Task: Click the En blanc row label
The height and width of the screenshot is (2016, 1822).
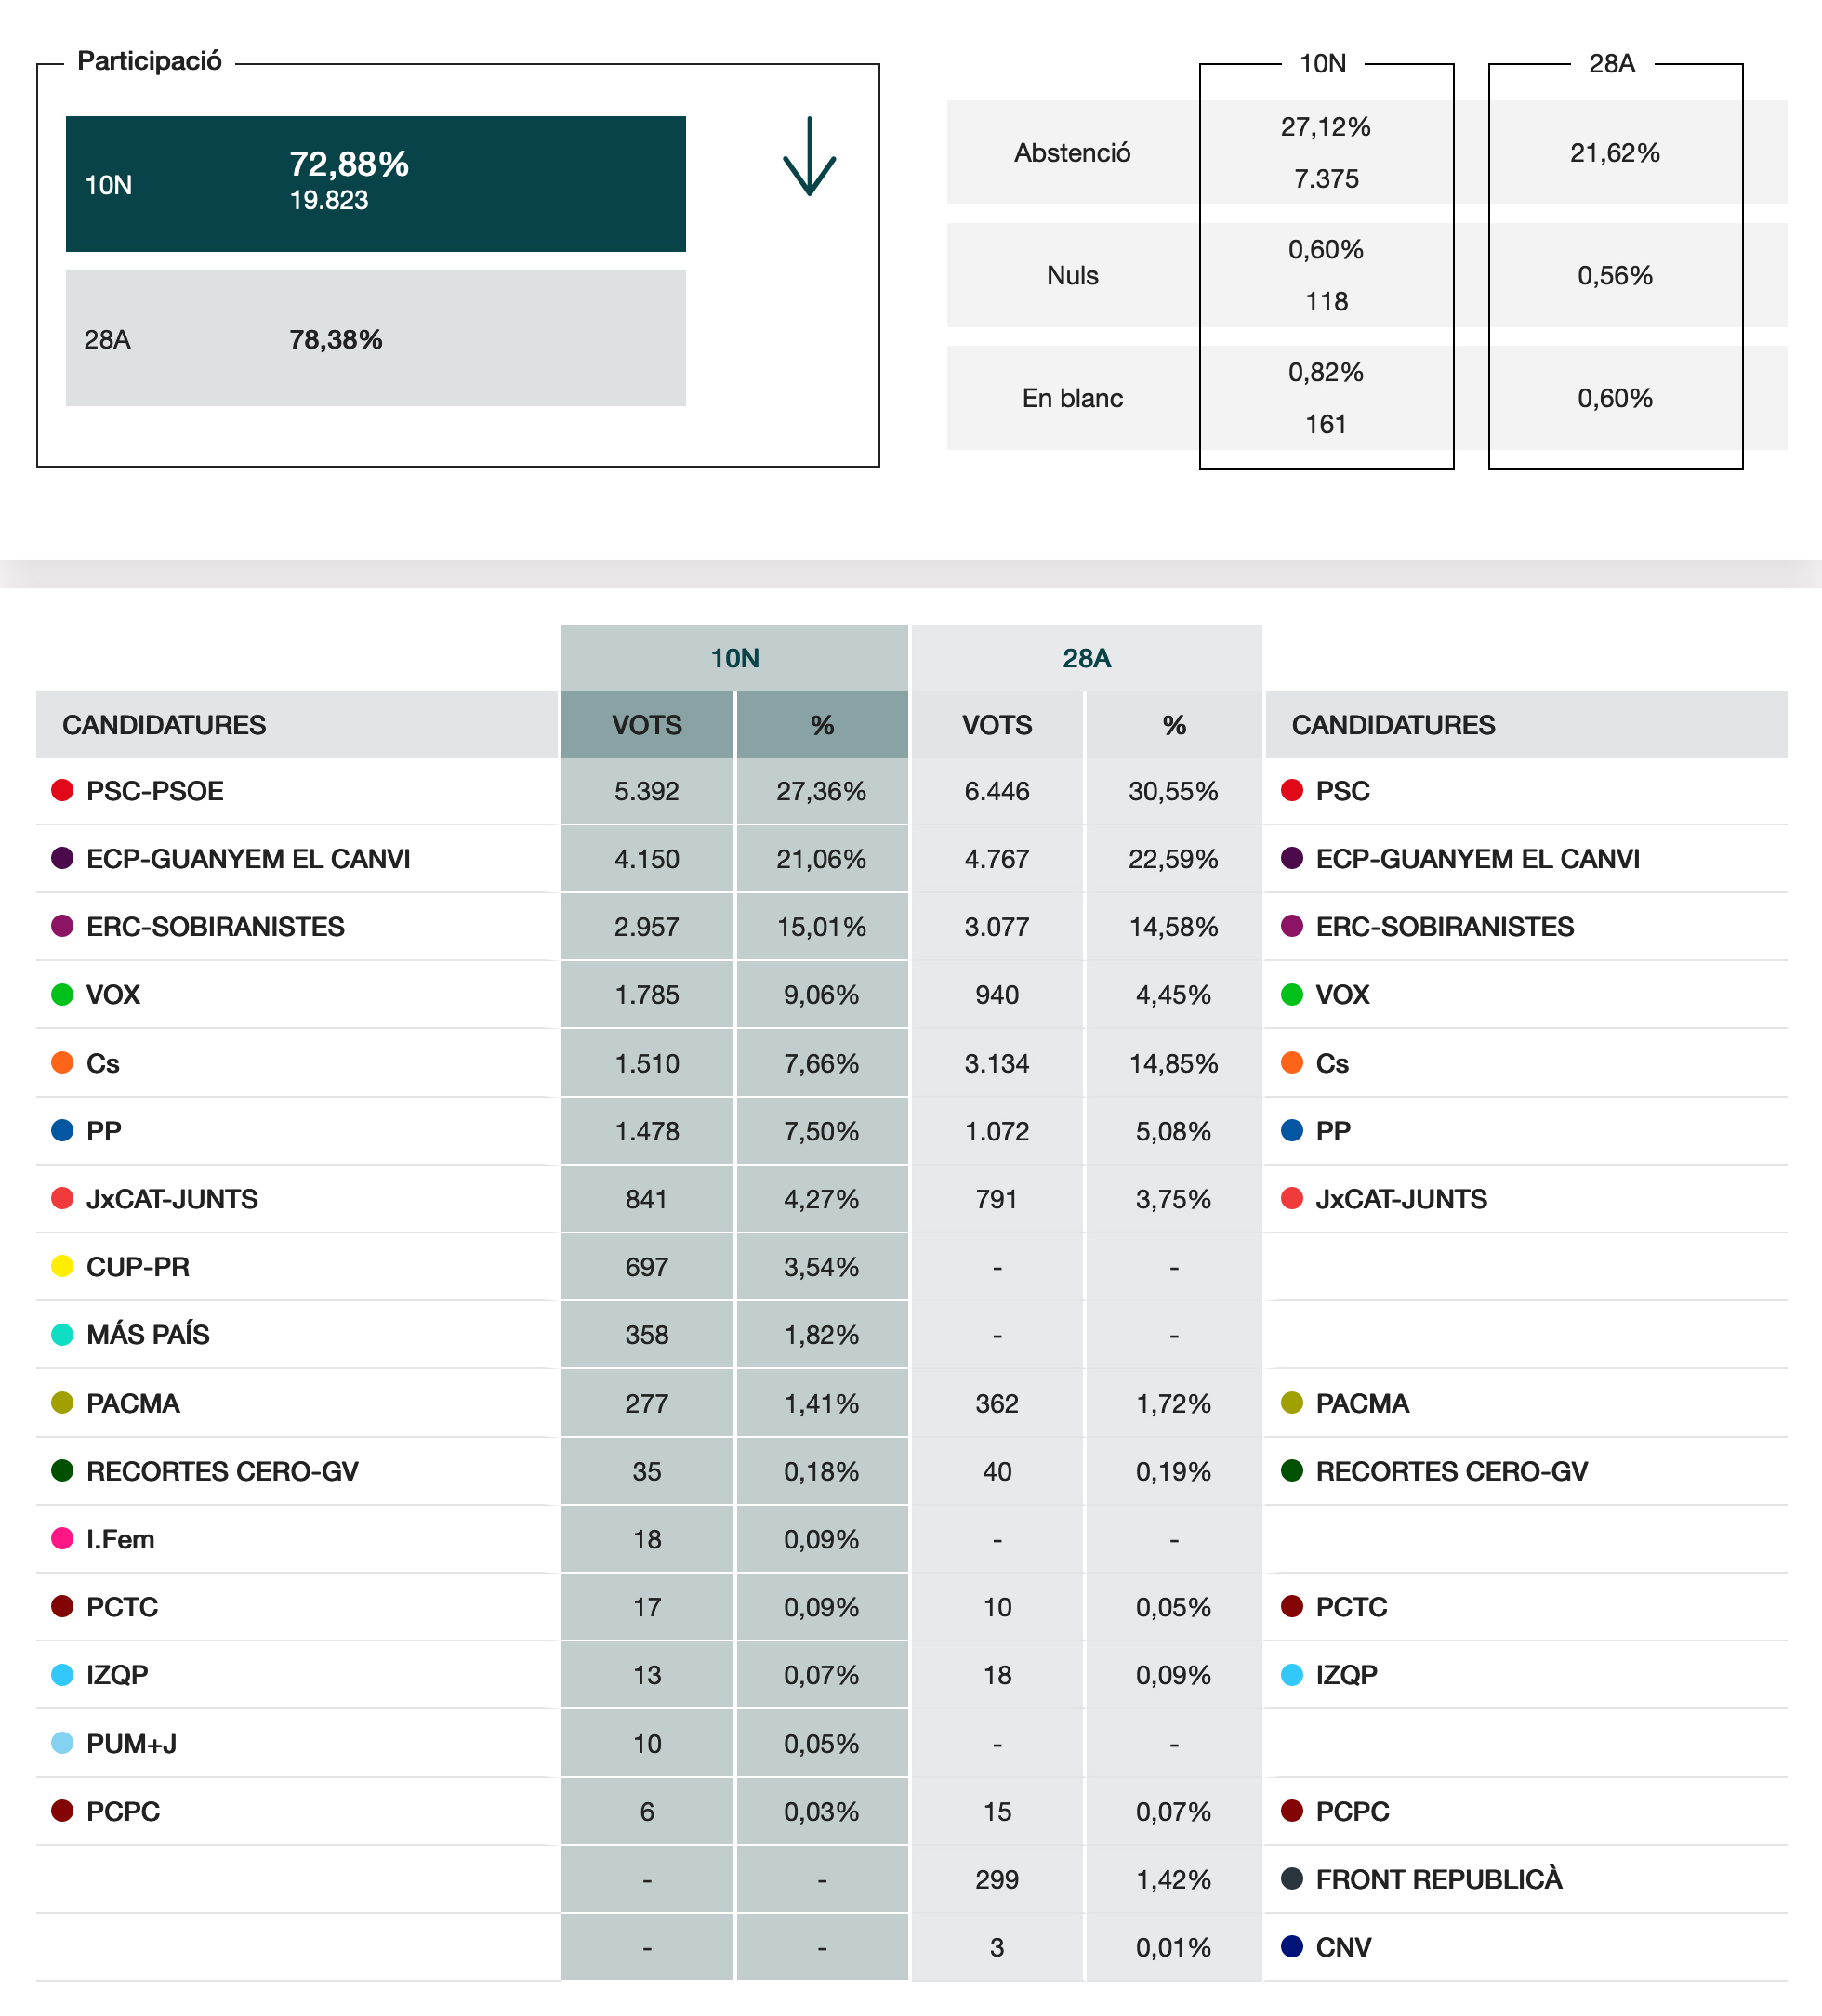Action: tap(1072, 398)
